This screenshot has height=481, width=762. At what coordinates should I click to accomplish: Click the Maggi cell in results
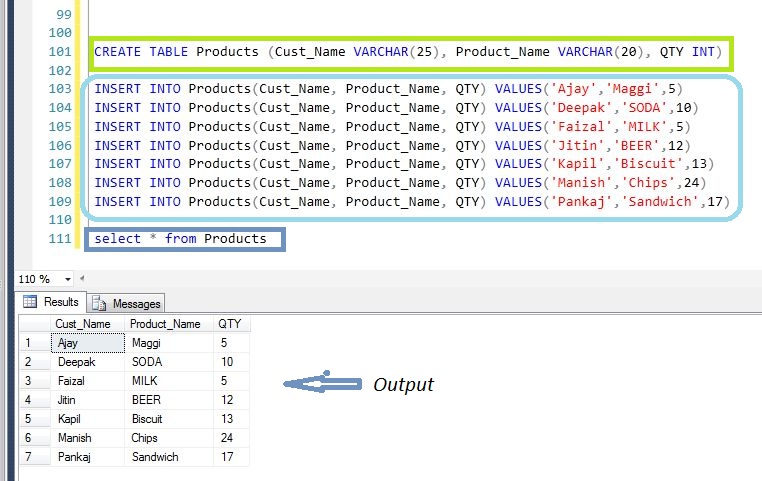tap(165, 343)
